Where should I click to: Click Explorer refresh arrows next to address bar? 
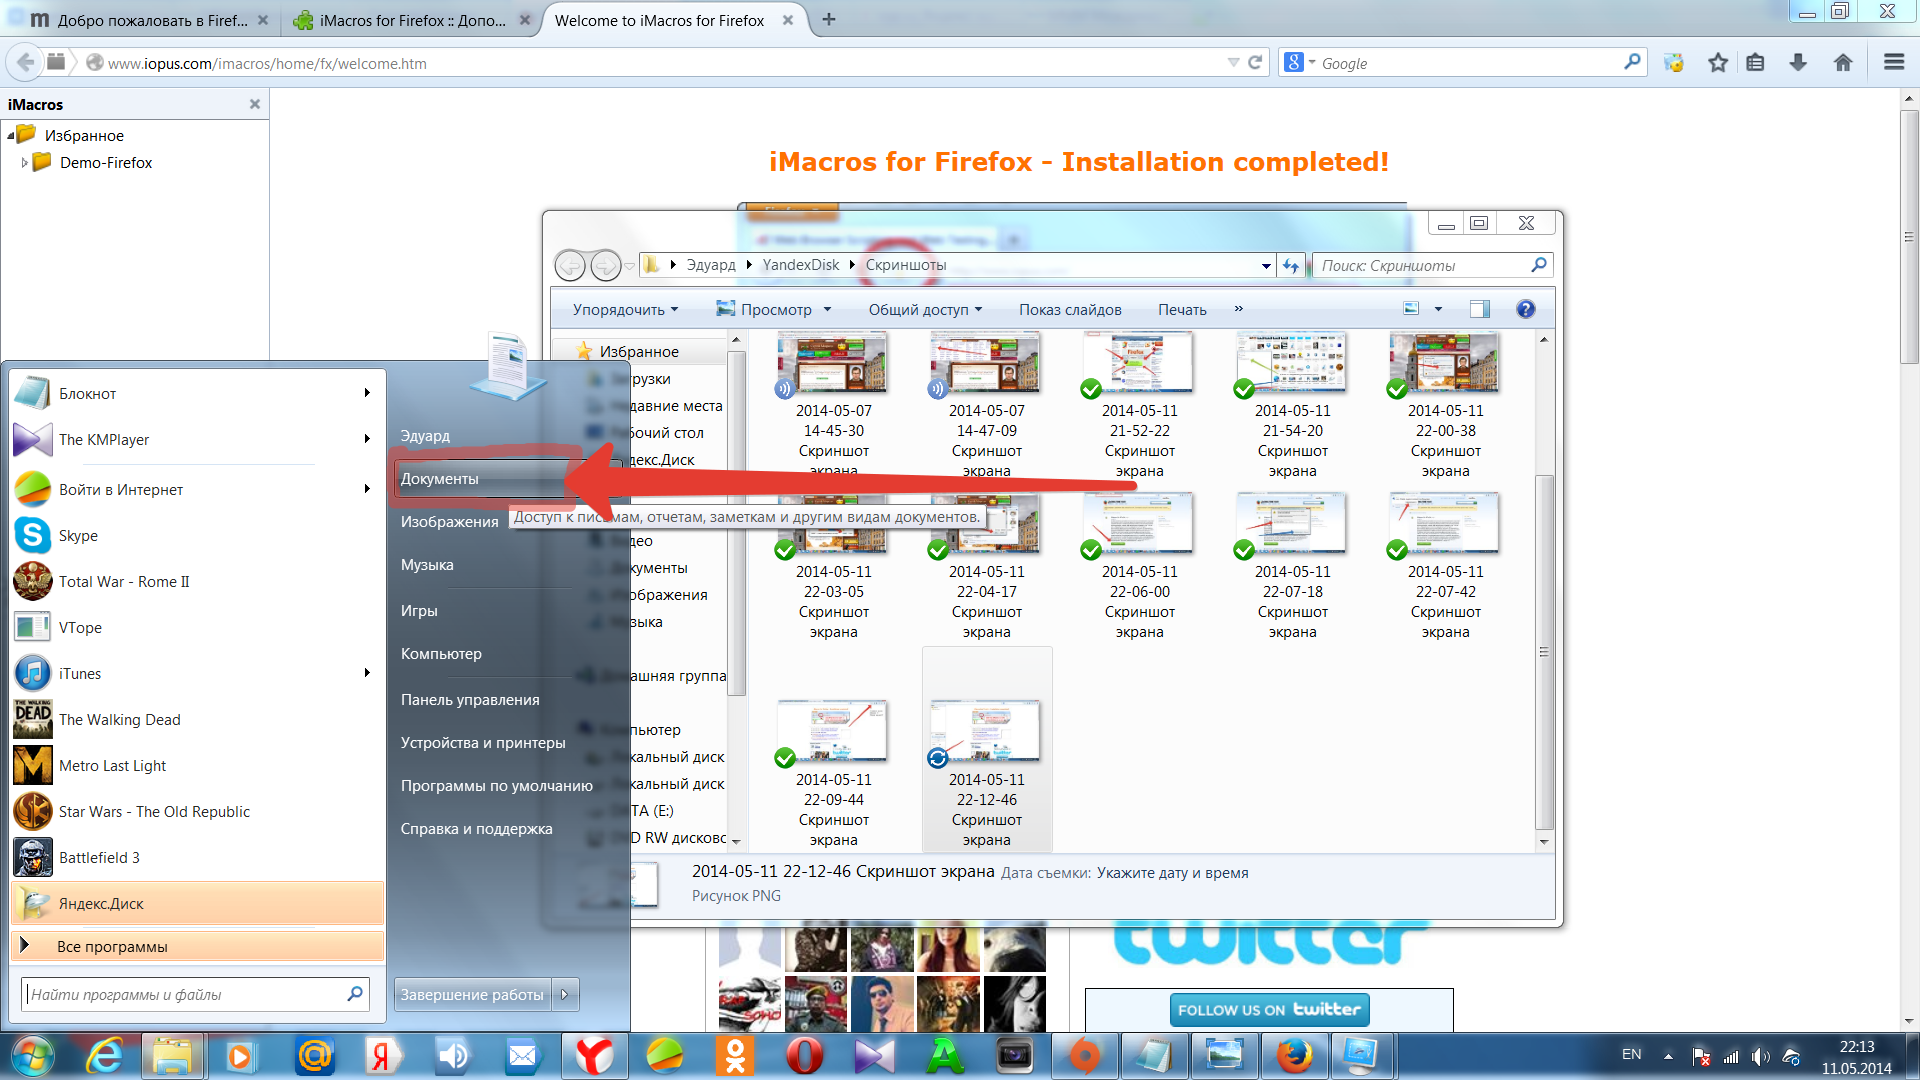(x=1291, y=266)
